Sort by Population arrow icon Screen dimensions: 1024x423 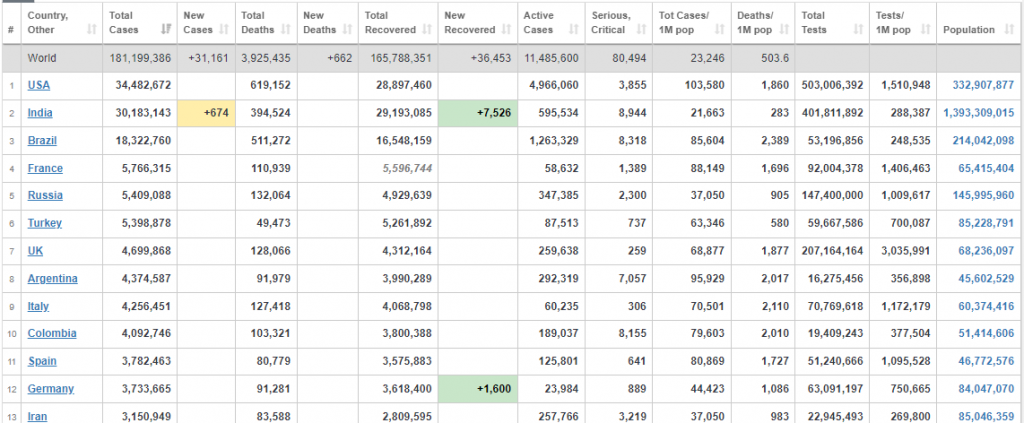[1008, 29]
